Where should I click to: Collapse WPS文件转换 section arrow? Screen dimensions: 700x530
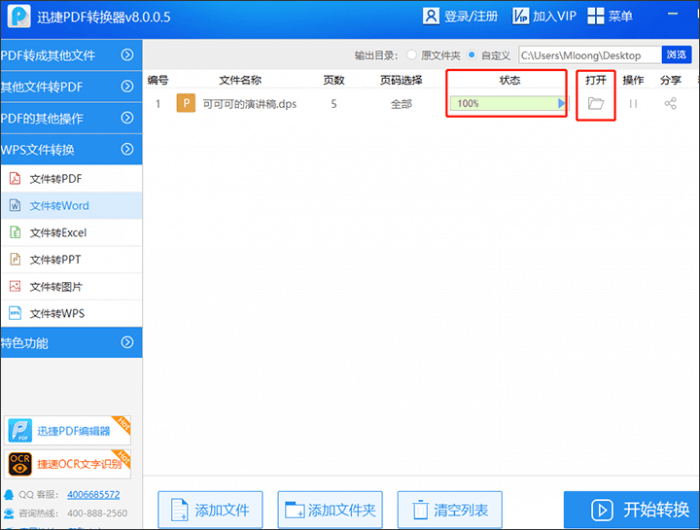click(127, 149)
